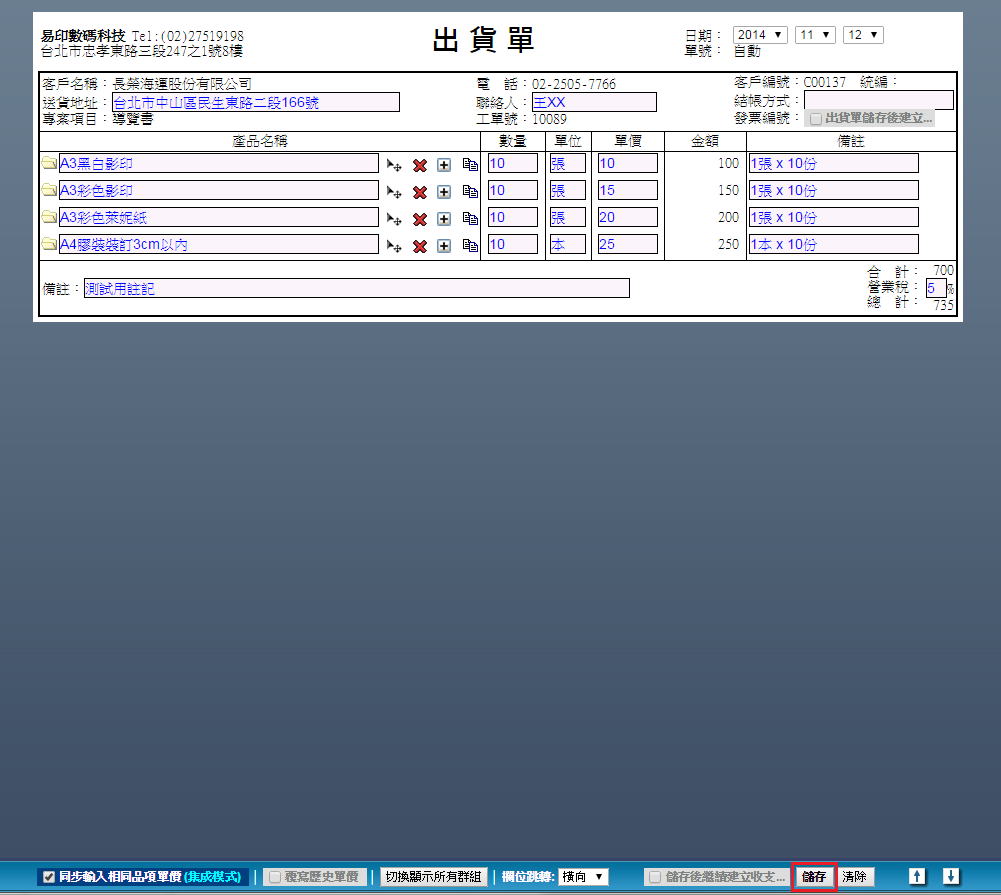The width and height of the screenshot is (1001, 895).
Task: Toggle the 覆寫歷史單價 checkbox
Action: 274,877
